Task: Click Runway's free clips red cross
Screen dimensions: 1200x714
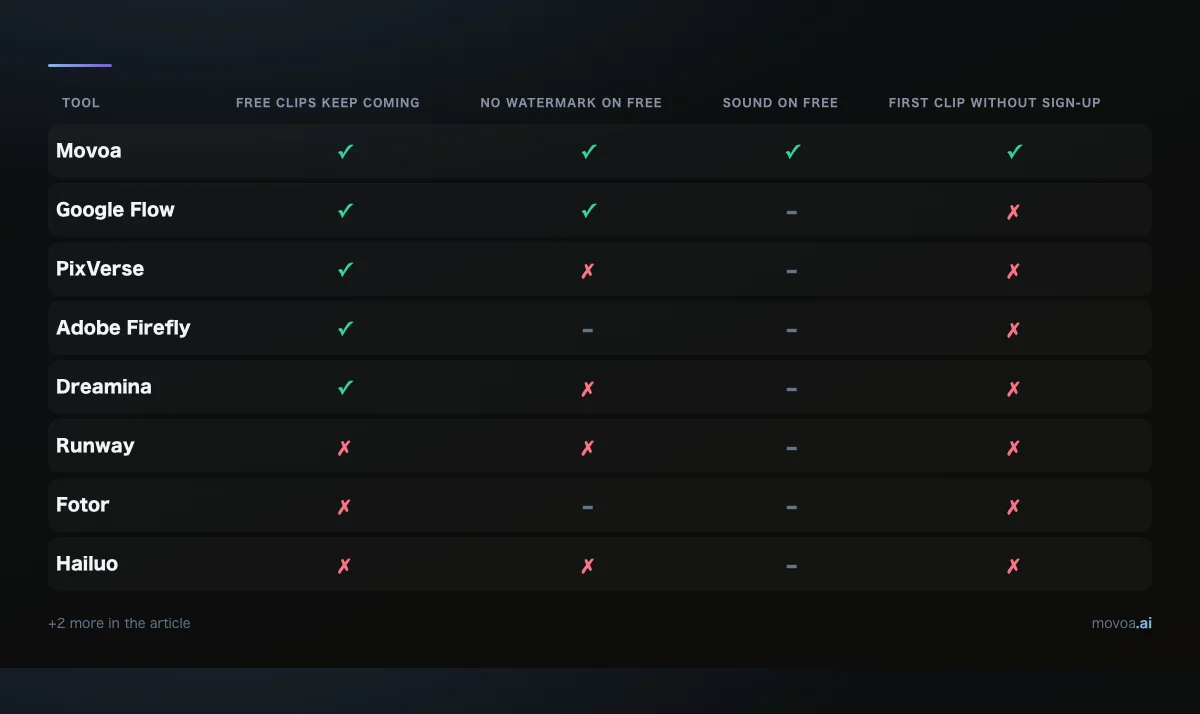Action: click(345, 447)
